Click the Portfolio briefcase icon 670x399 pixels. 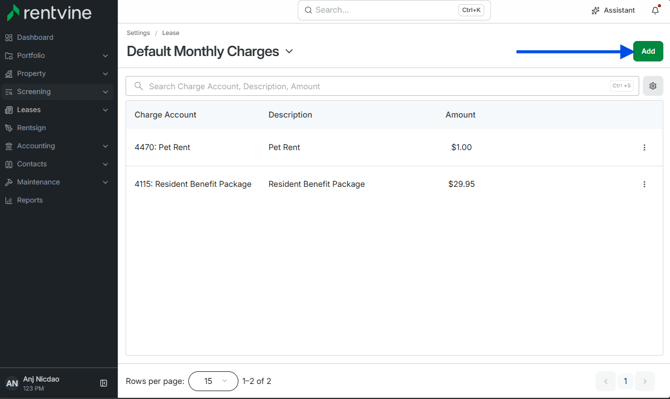click(9, 56)
